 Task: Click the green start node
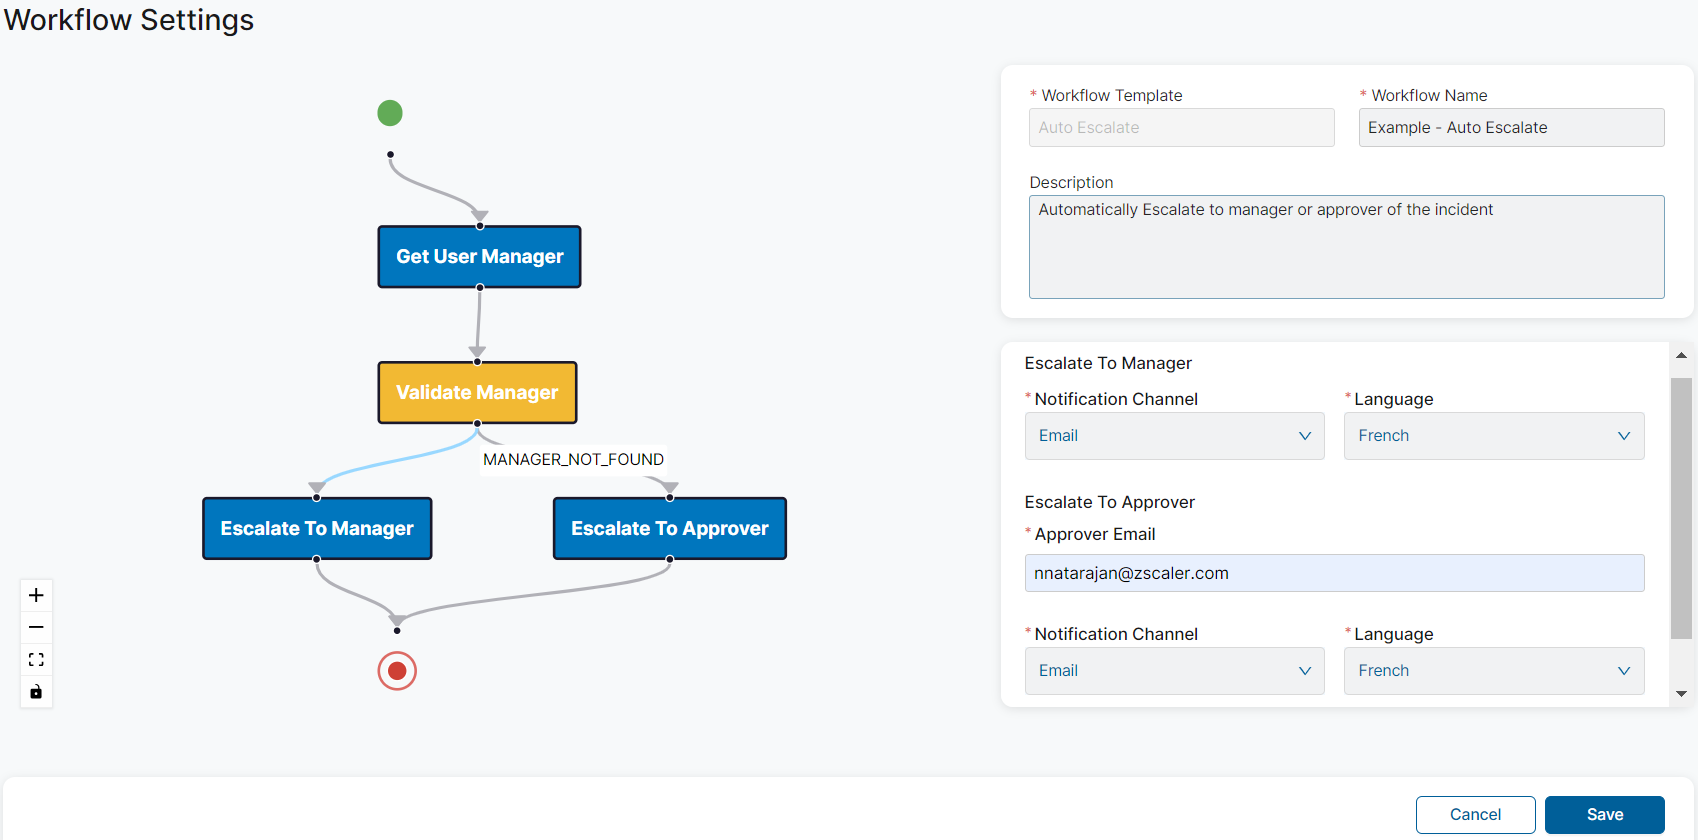(x=390, y=113)
